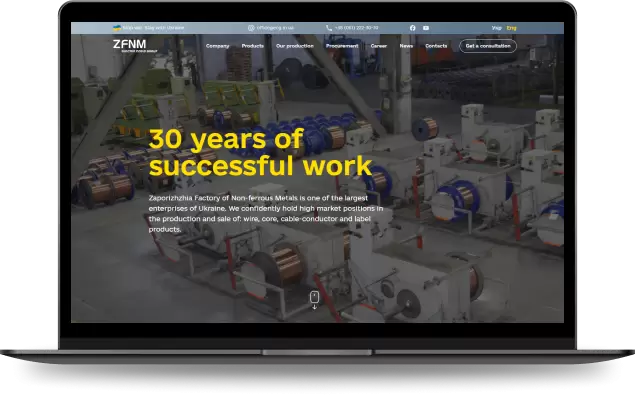Open the Career menu item

379,46
